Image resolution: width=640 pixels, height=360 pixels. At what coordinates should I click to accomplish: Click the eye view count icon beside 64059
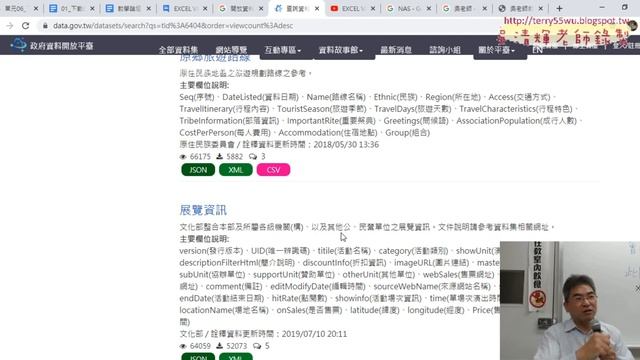pos(183,346)
